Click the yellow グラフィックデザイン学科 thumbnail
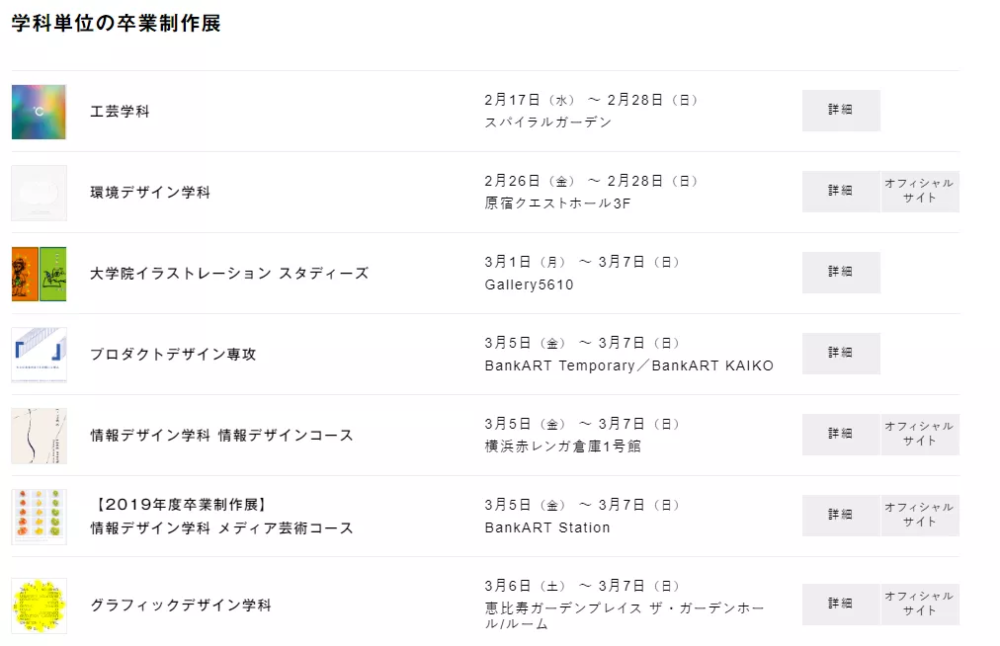Screen dimensions: 1000x646 point(39,605)
